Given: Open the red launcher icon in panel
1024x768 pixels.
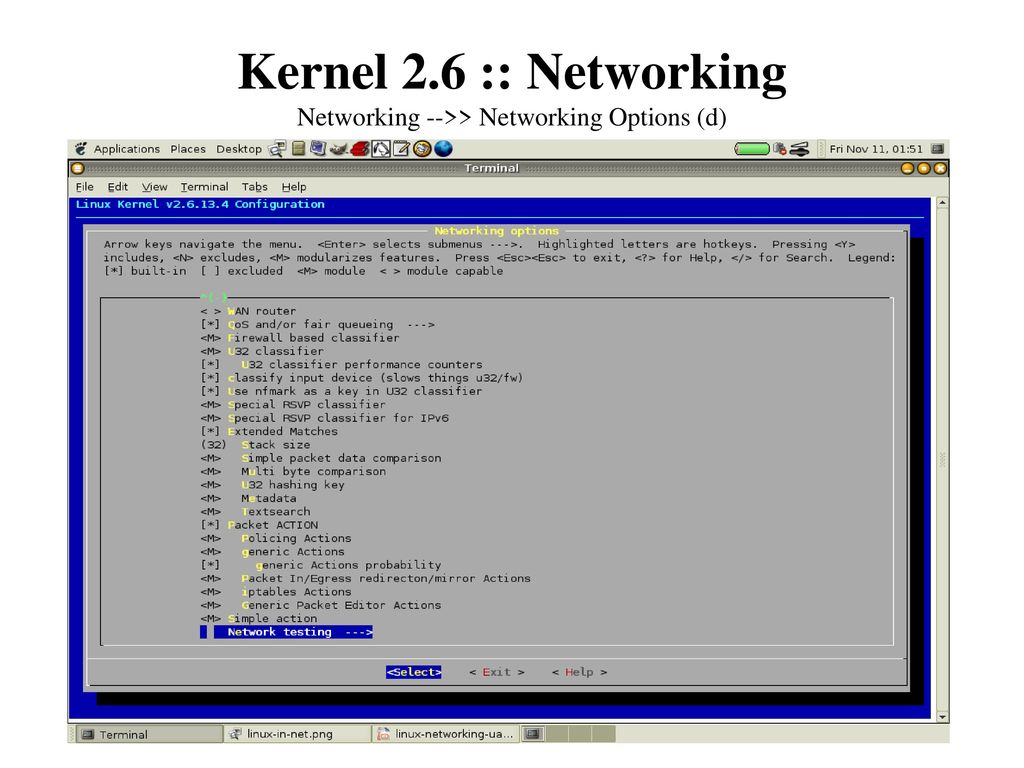Looking at the screenshot, I should coord(360,150).
